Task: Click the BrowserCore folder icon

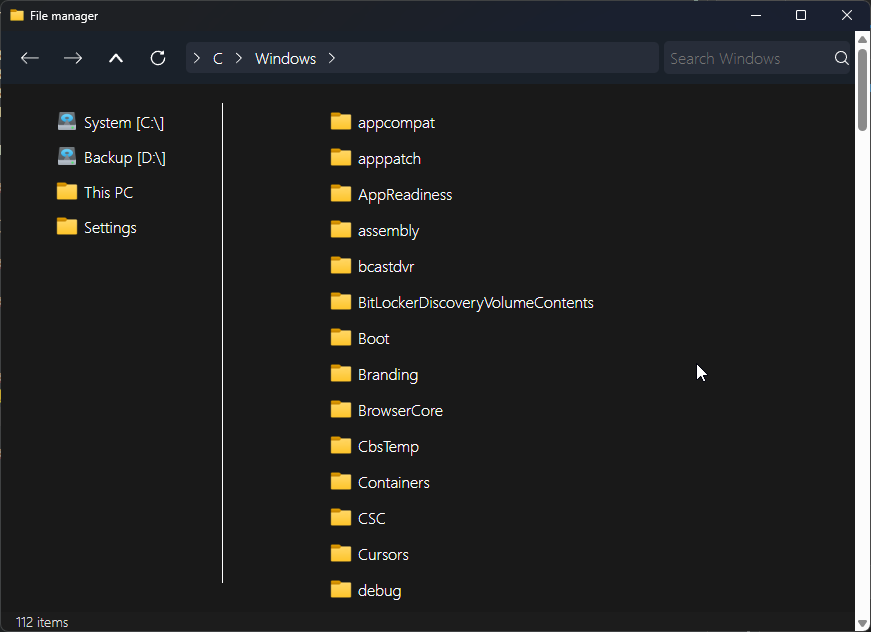Action: pos(341,410)
